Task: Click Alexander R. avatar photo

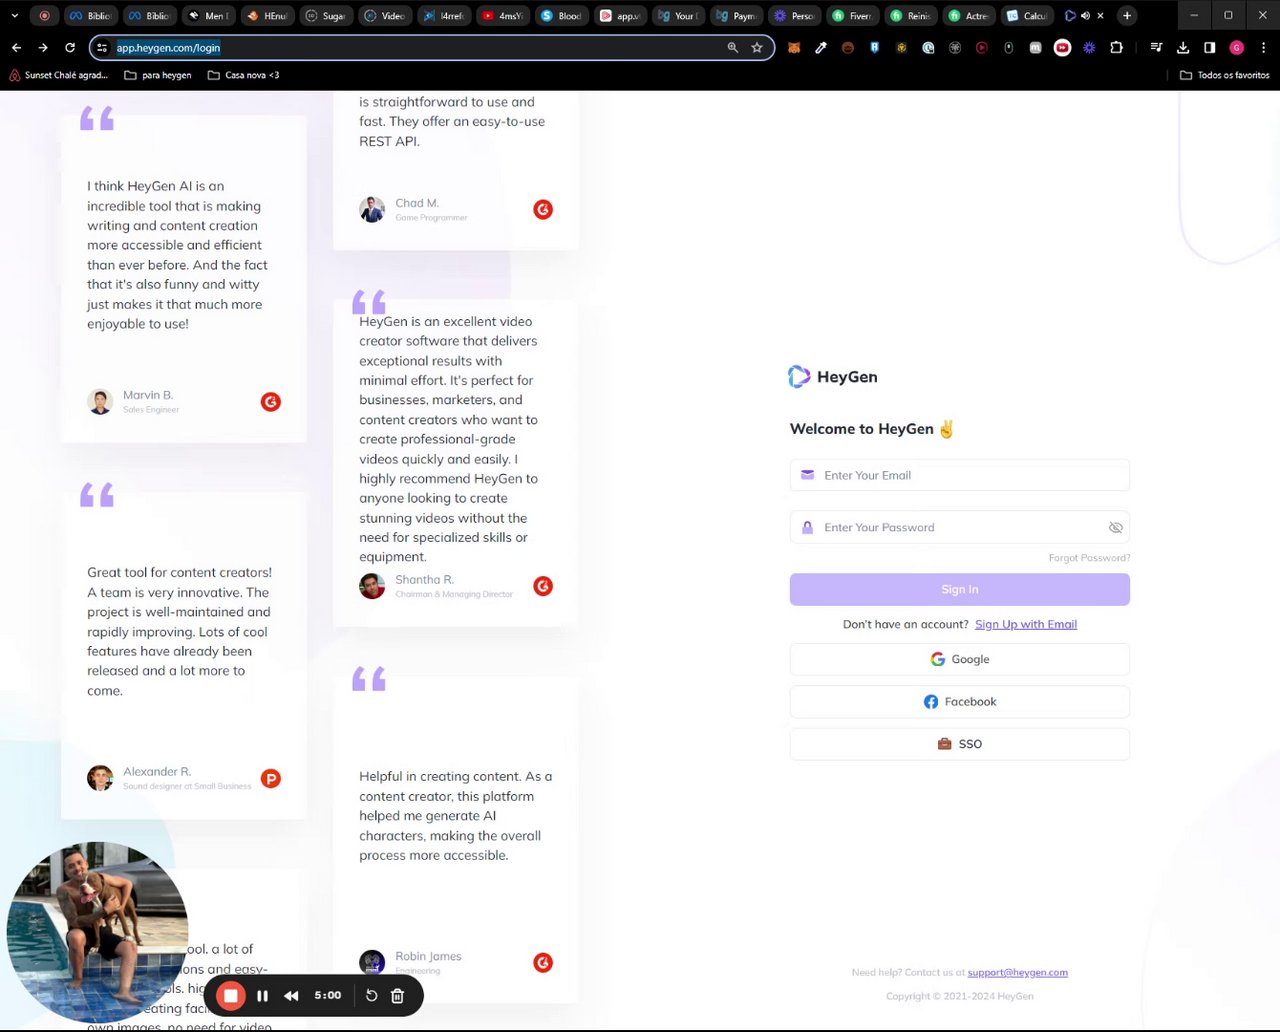Action: 100,778
